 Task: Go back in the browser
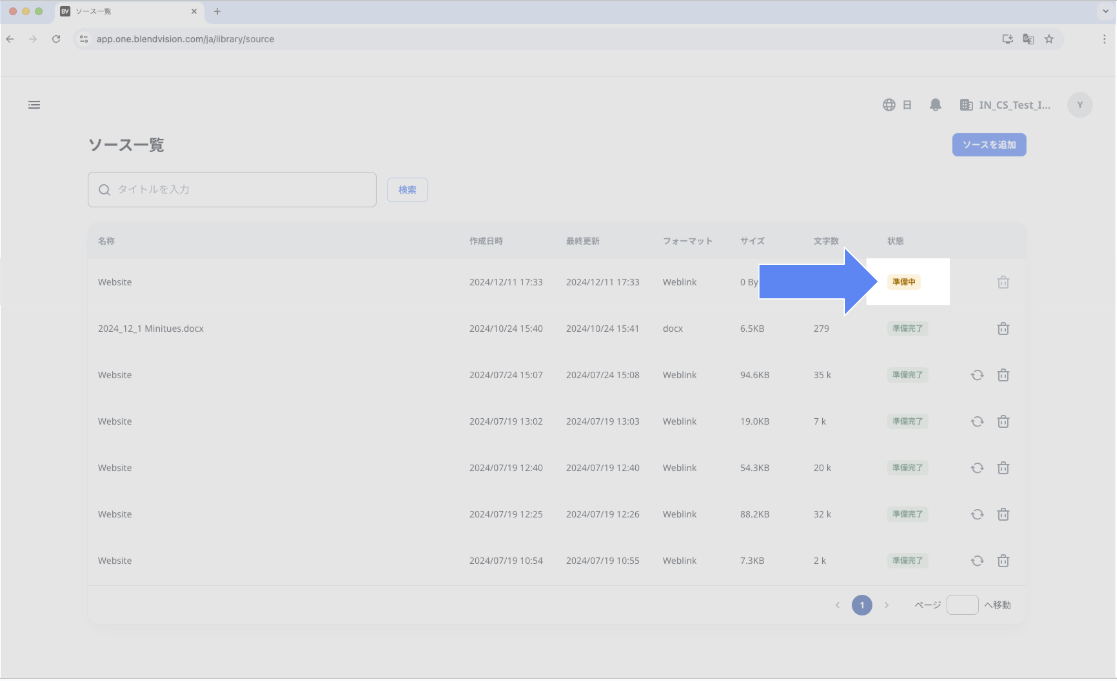[x=10, y=39]
